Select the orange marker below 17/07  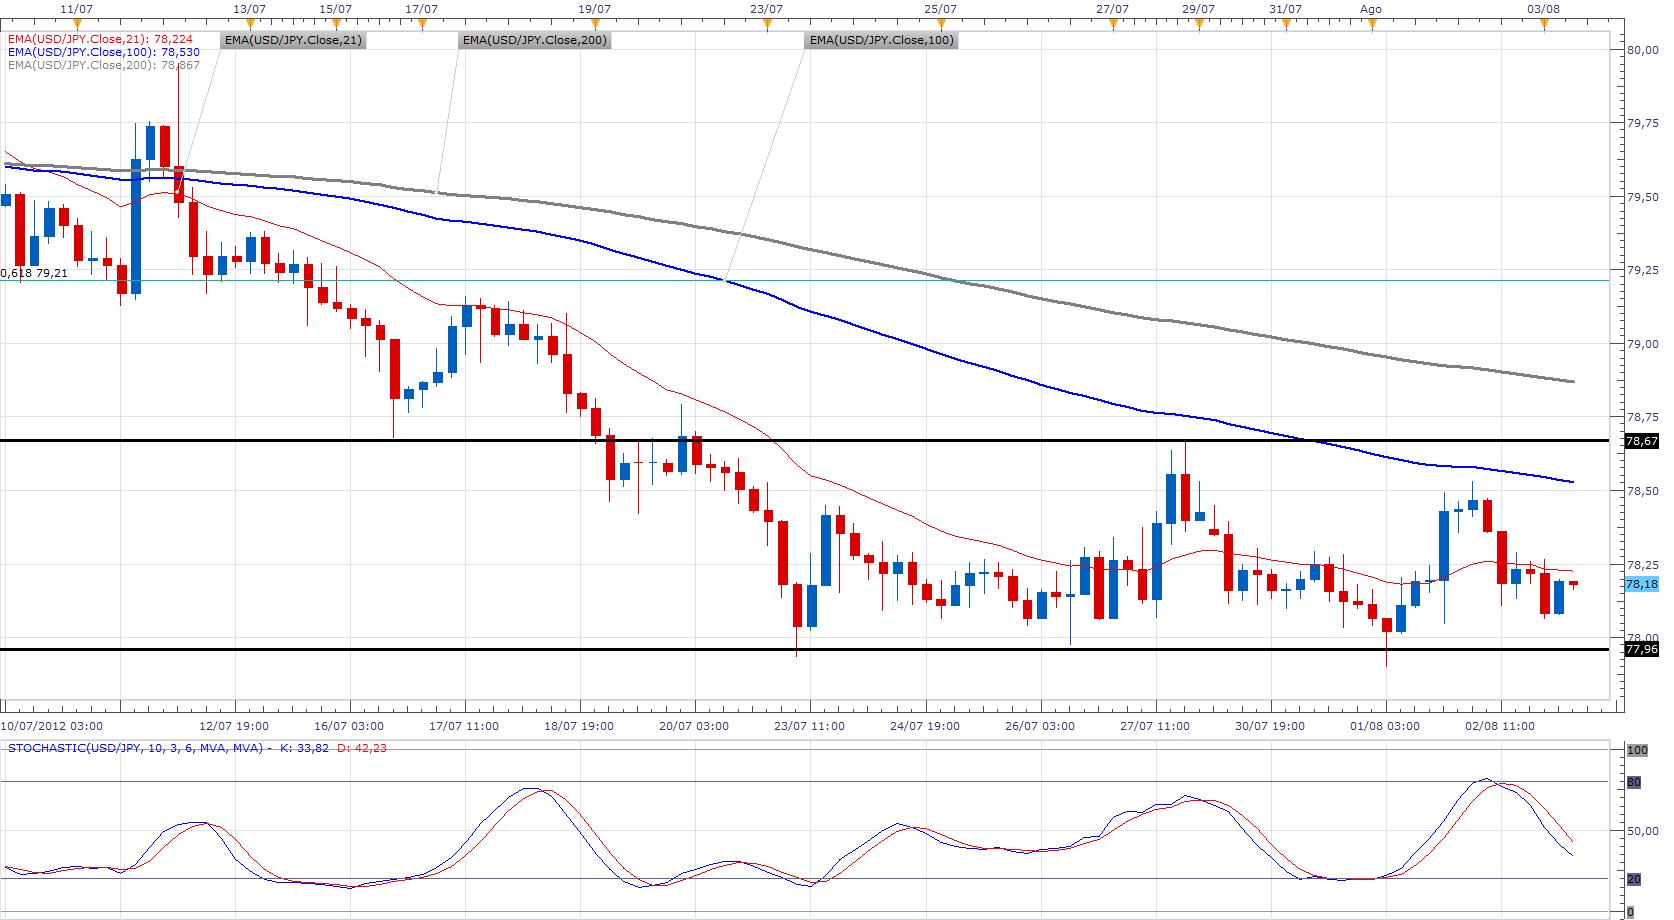pyautogui.click(x=422, y=23)
